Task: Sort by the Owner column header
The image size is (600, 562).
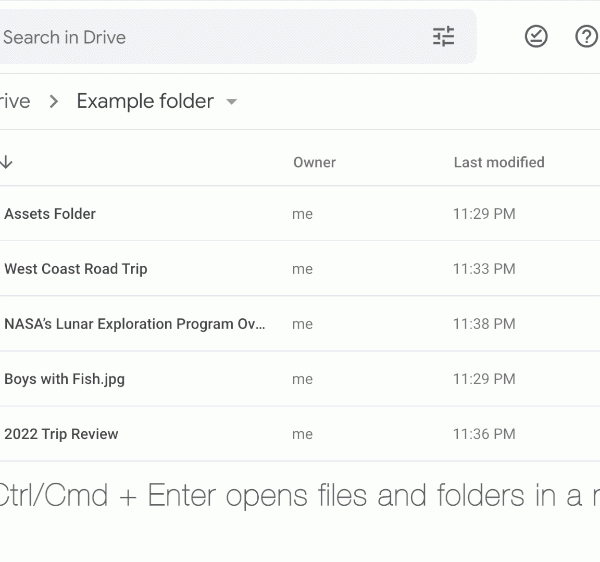Action: 314,162
